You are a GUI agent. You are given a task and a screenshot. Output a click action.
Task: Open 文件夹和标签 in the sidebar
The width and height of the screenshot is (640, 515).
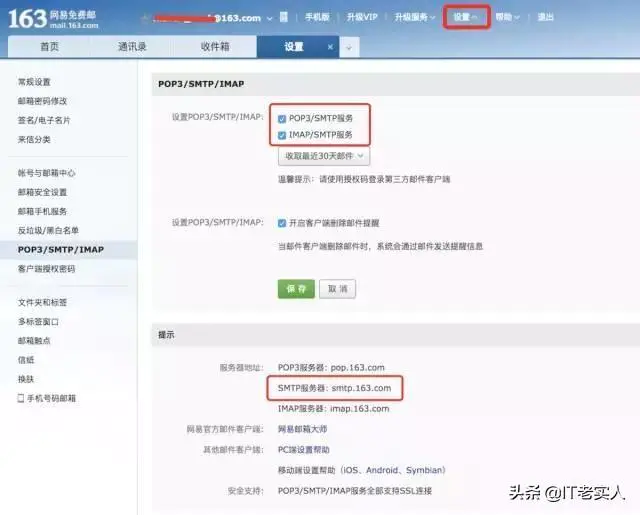pos(42,302)
